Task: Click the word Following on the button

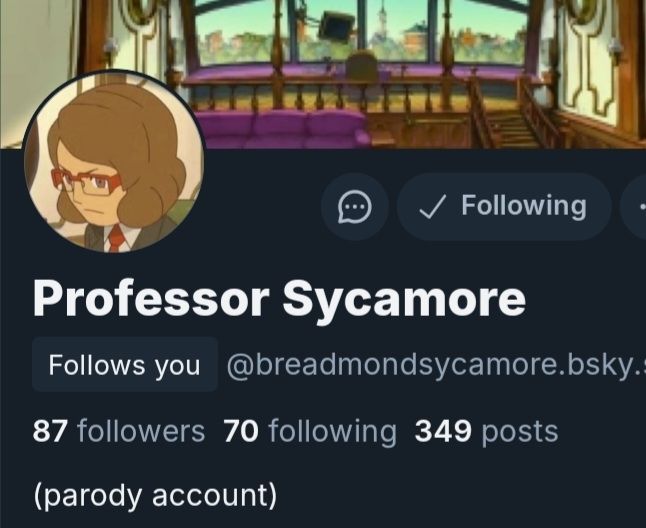Action: [524, 206]
